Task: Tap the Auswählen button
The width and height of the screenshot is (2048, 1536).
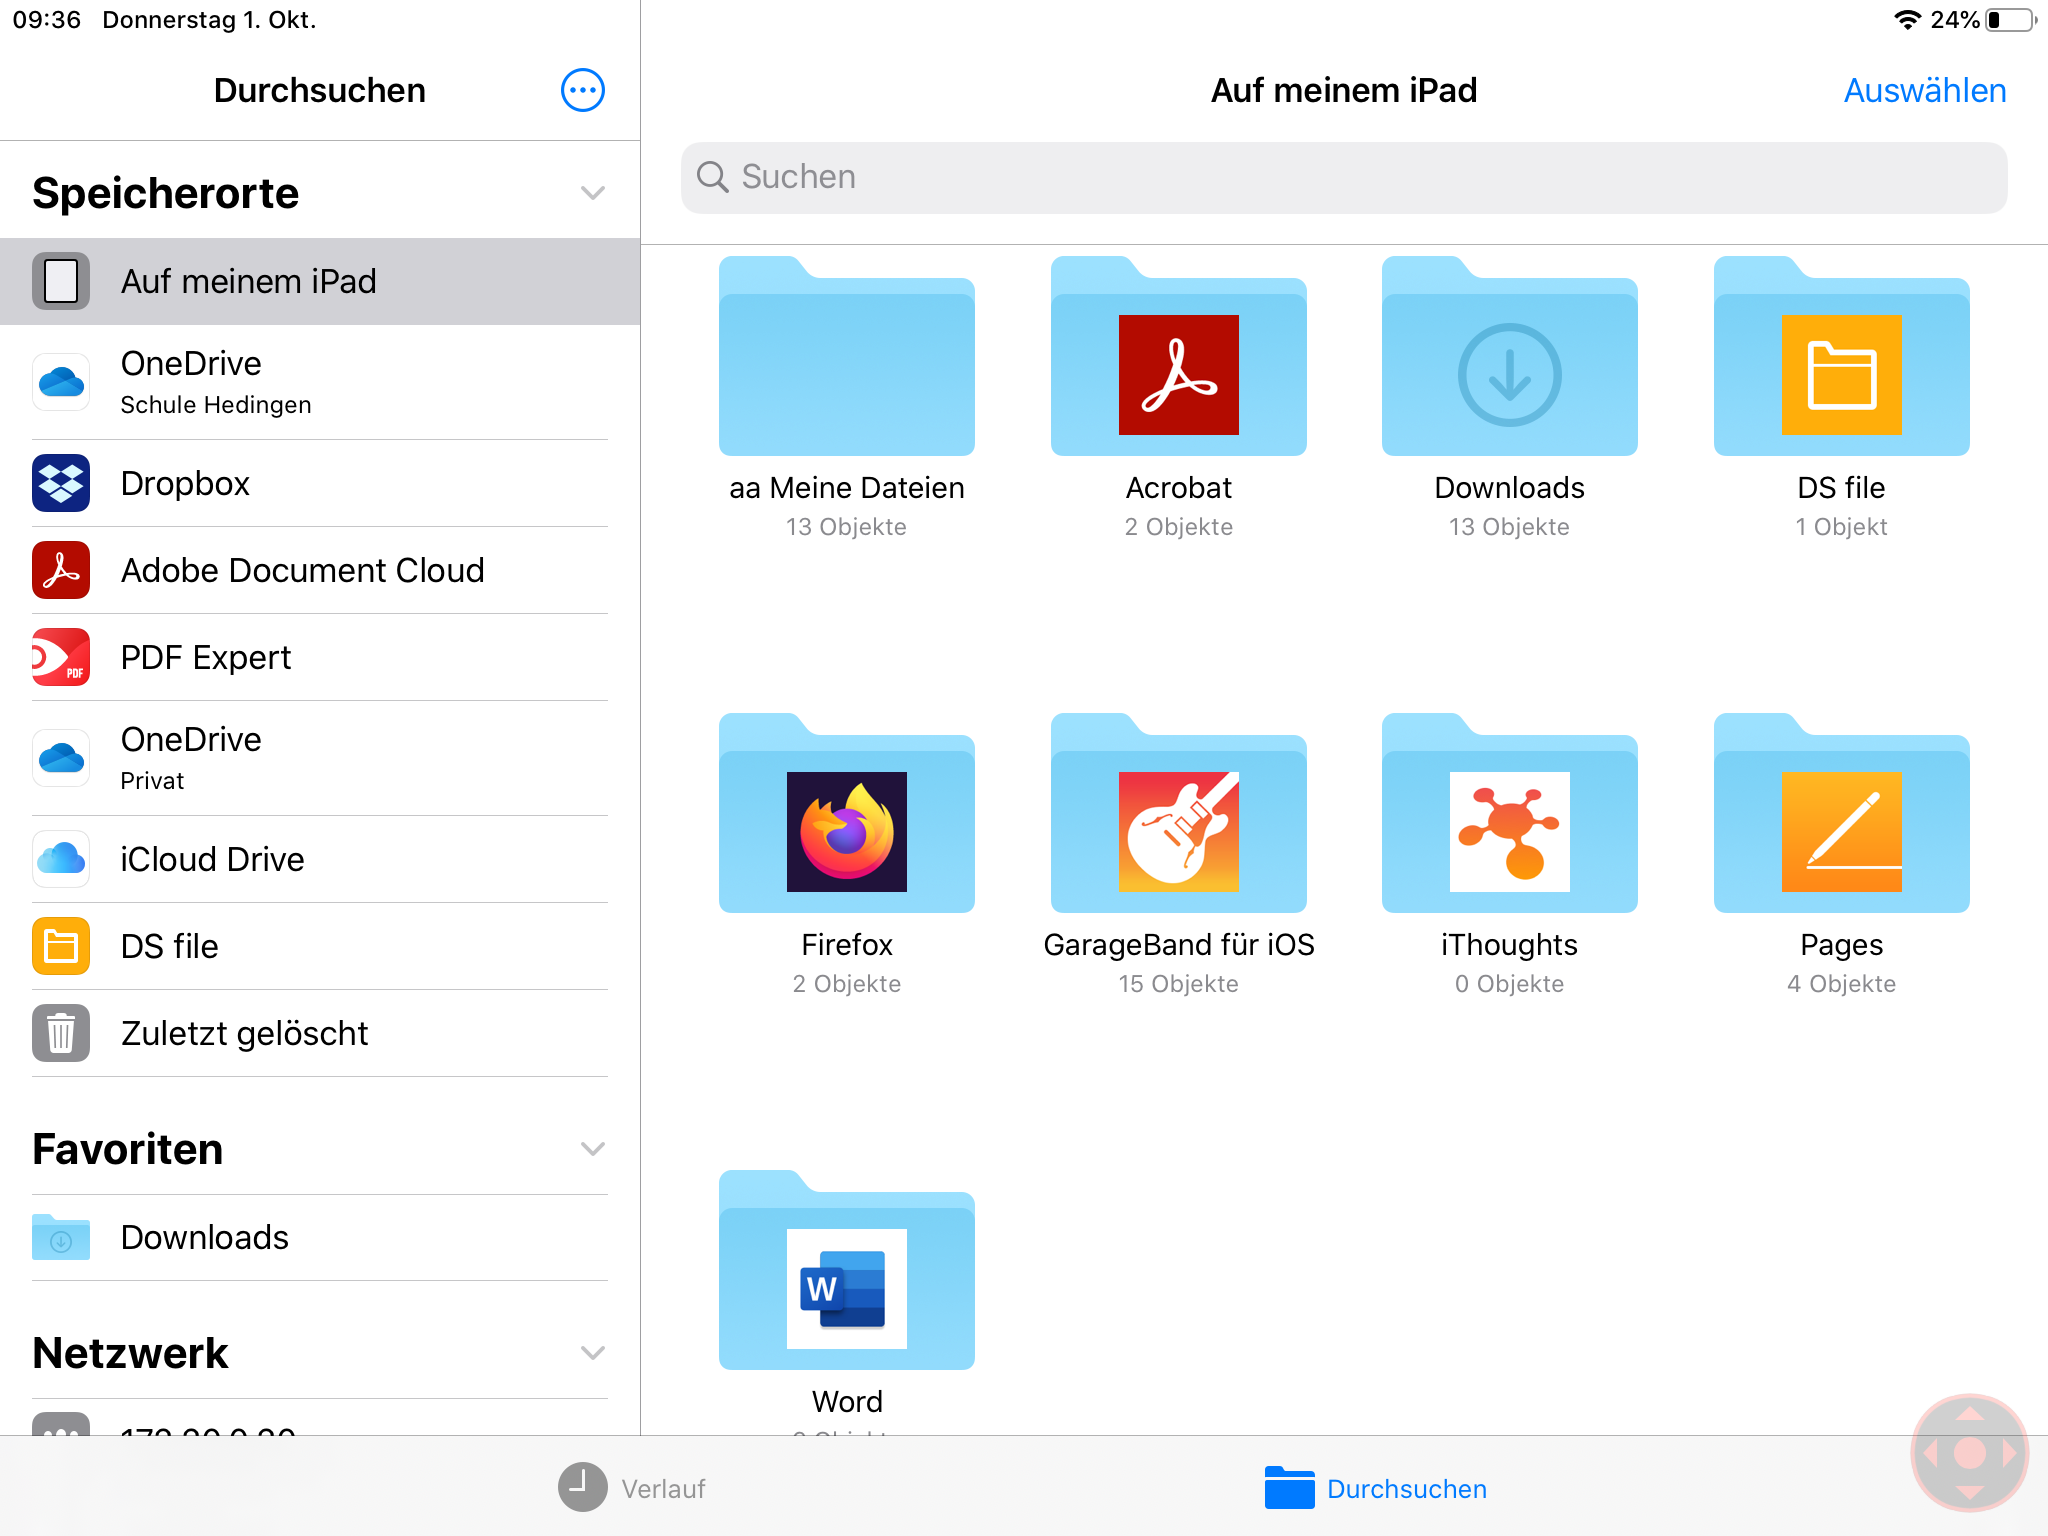Action: 1925,90
